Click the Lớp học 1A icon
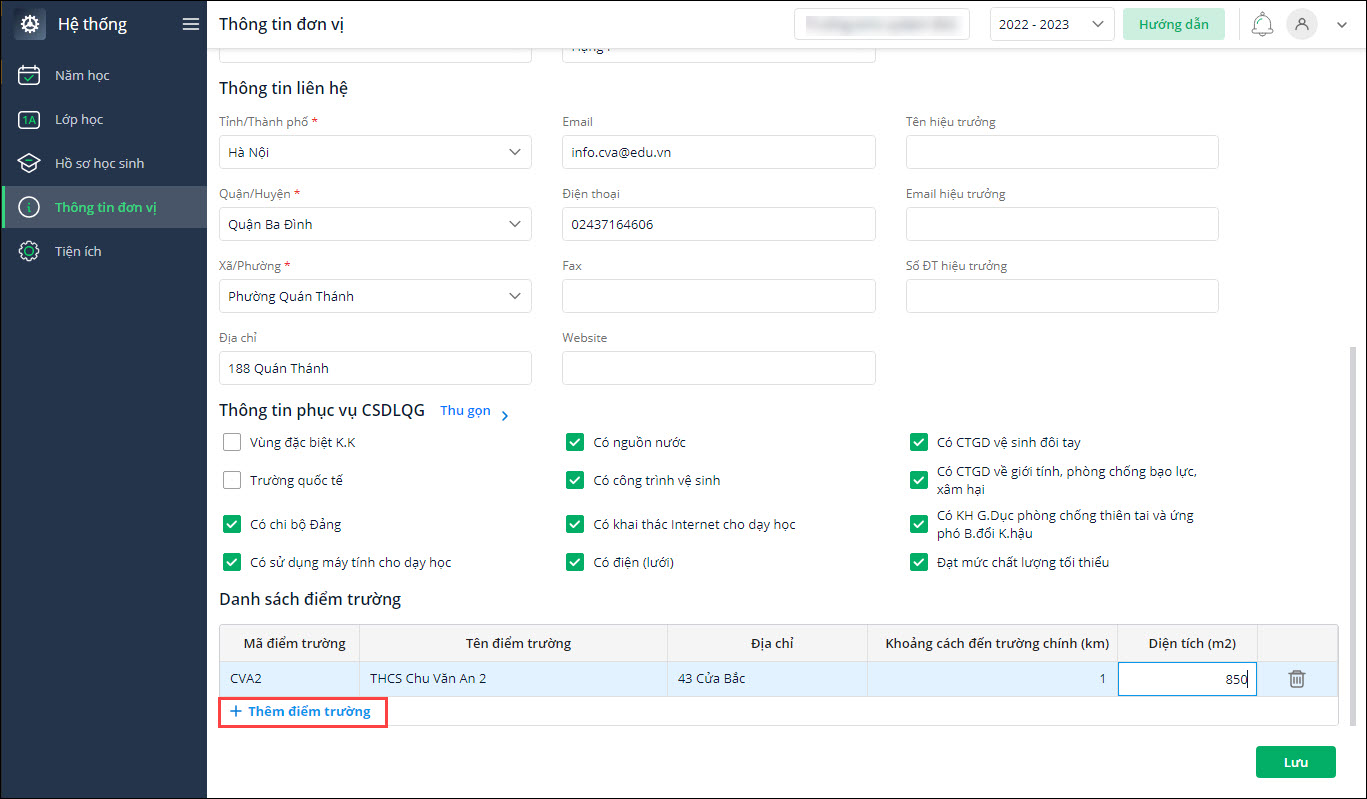 click(29, 120)
